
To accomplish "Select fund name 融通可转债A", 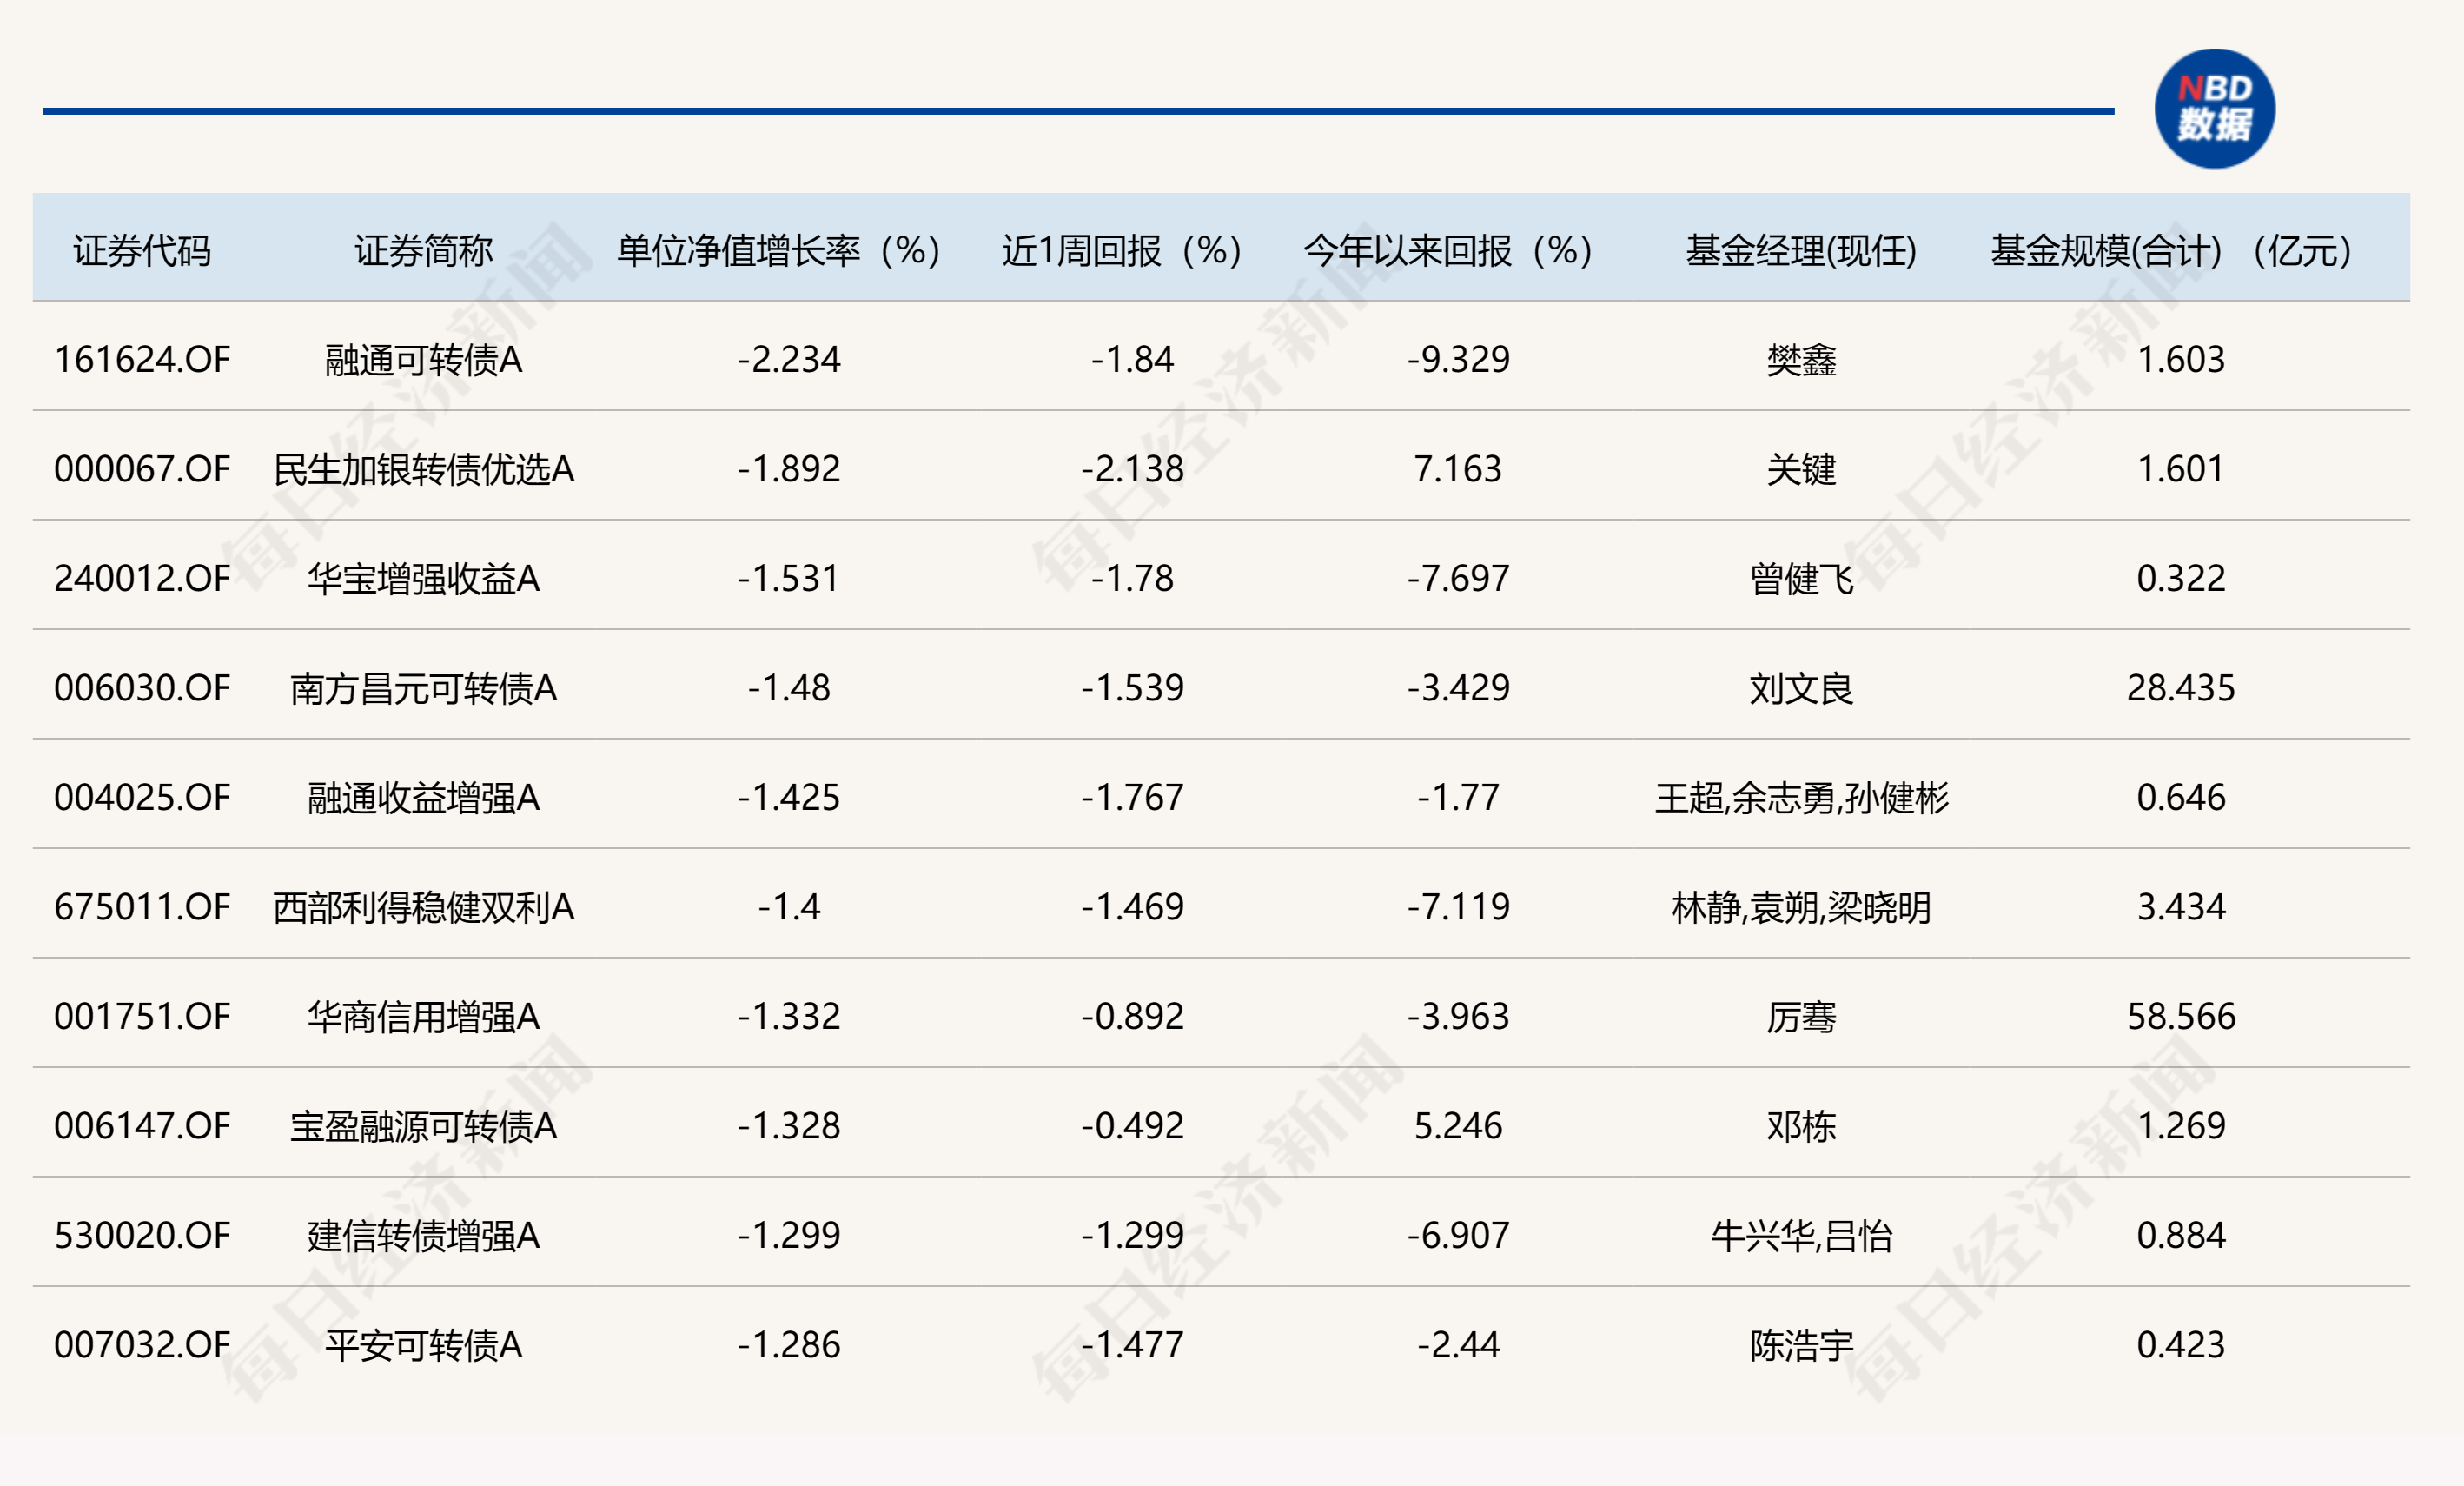I will (x=423, y=359).
